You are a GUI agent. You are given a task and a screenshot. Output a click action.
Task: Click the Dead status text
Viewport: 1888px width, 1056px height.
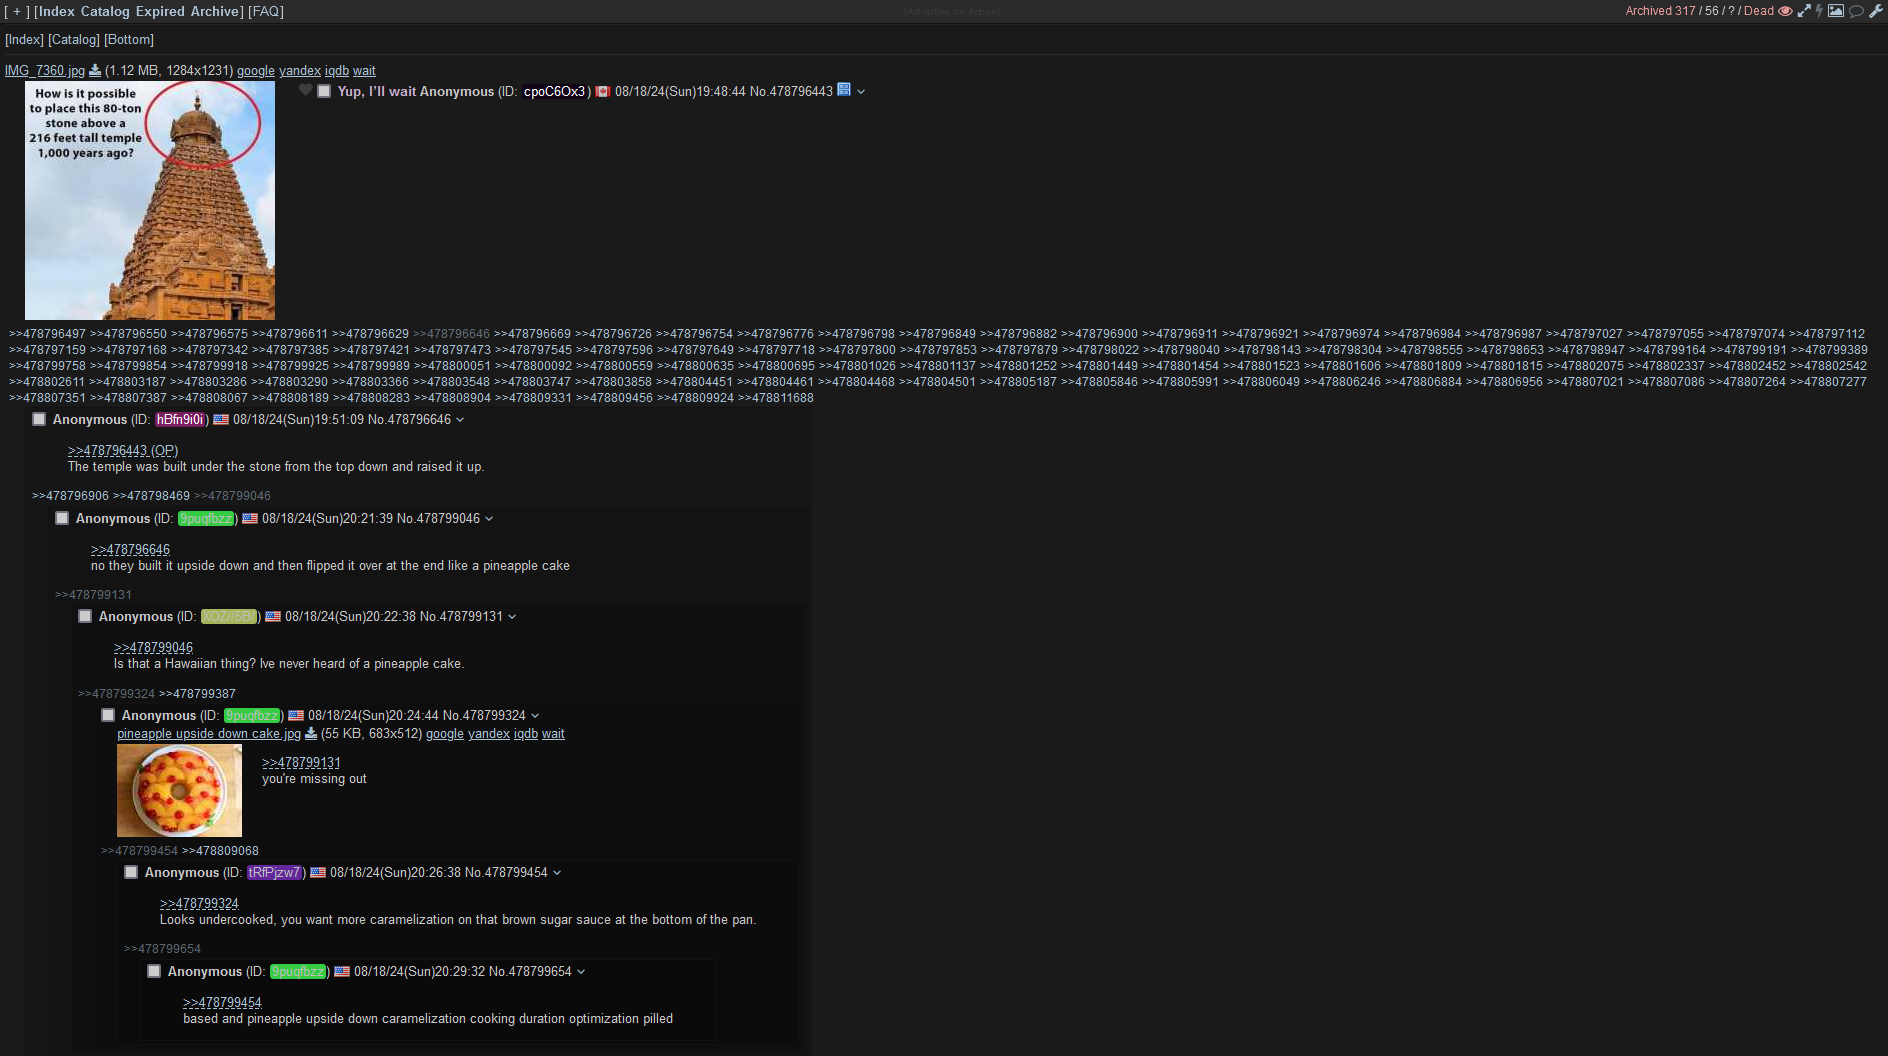[1758, 11]
